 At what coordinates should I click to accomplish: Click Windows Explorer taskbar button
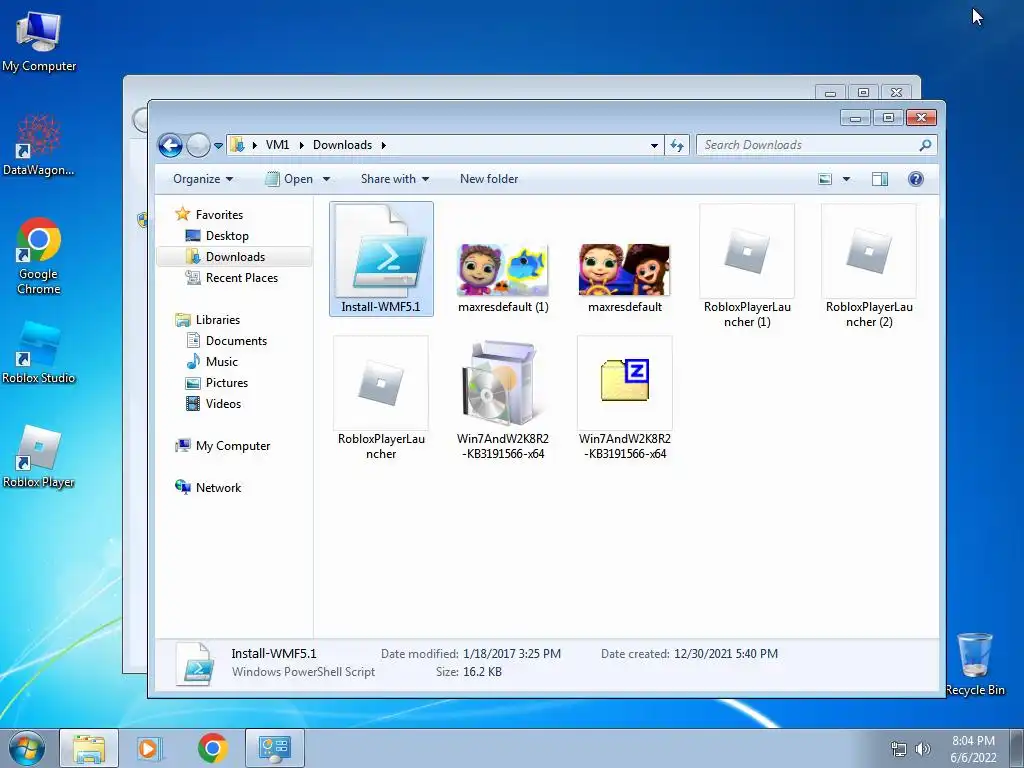(x=89, y=748)
